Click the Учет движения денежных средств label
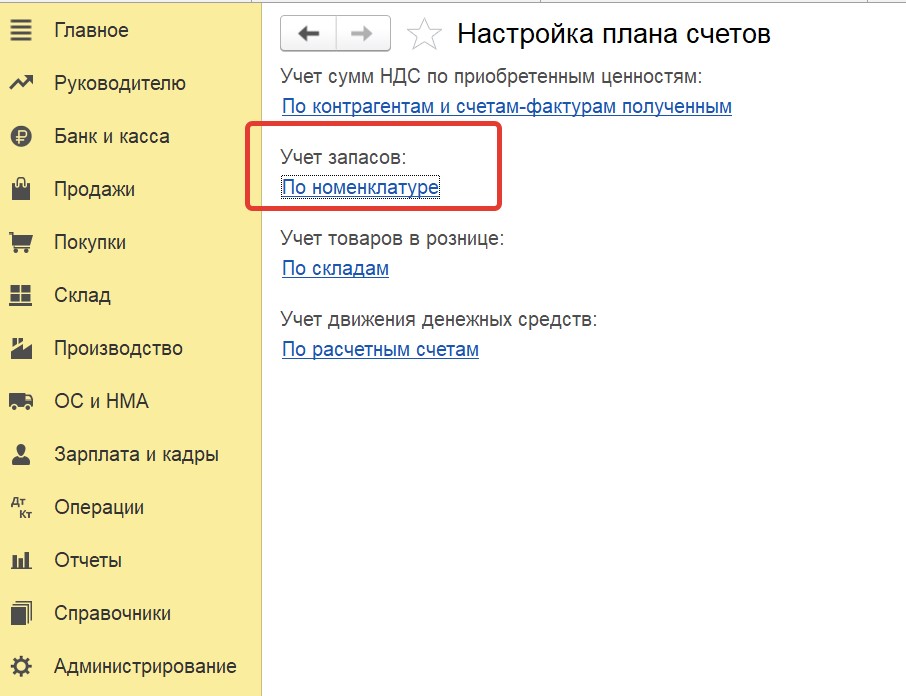The width and height of the screenshot is (906, 696). pyautogui.click(x=439, y=319)
